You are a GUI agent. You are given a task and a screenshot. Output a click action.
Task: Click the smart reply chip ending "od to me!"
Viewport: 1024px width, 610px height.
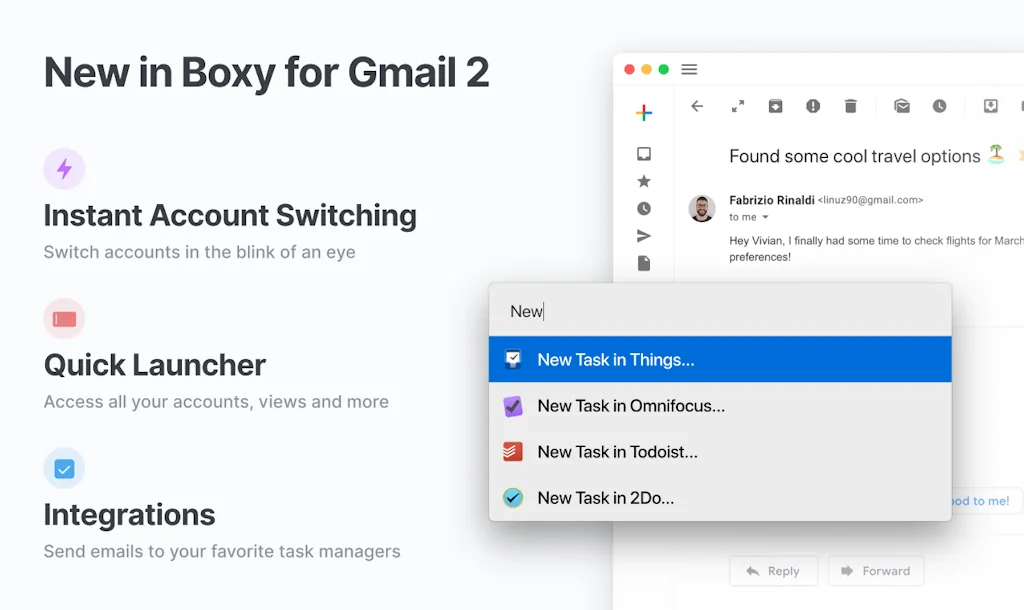[x=985, y=501]
